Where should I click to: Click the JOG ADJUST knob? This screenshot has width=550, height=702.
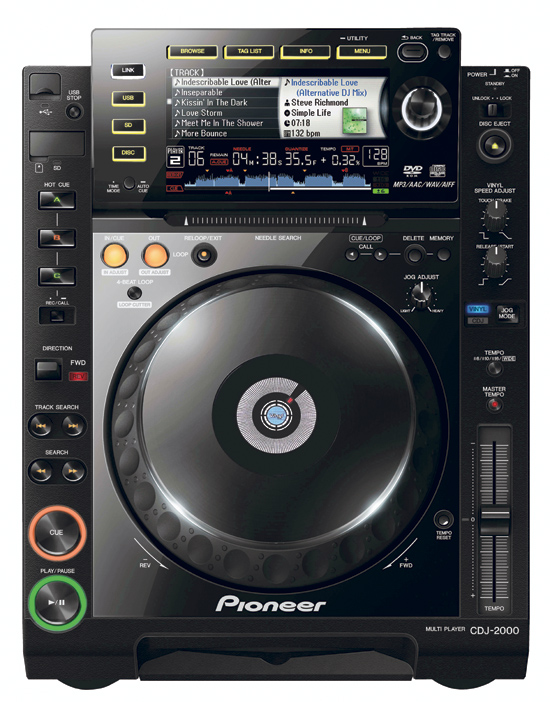[421, 294]
